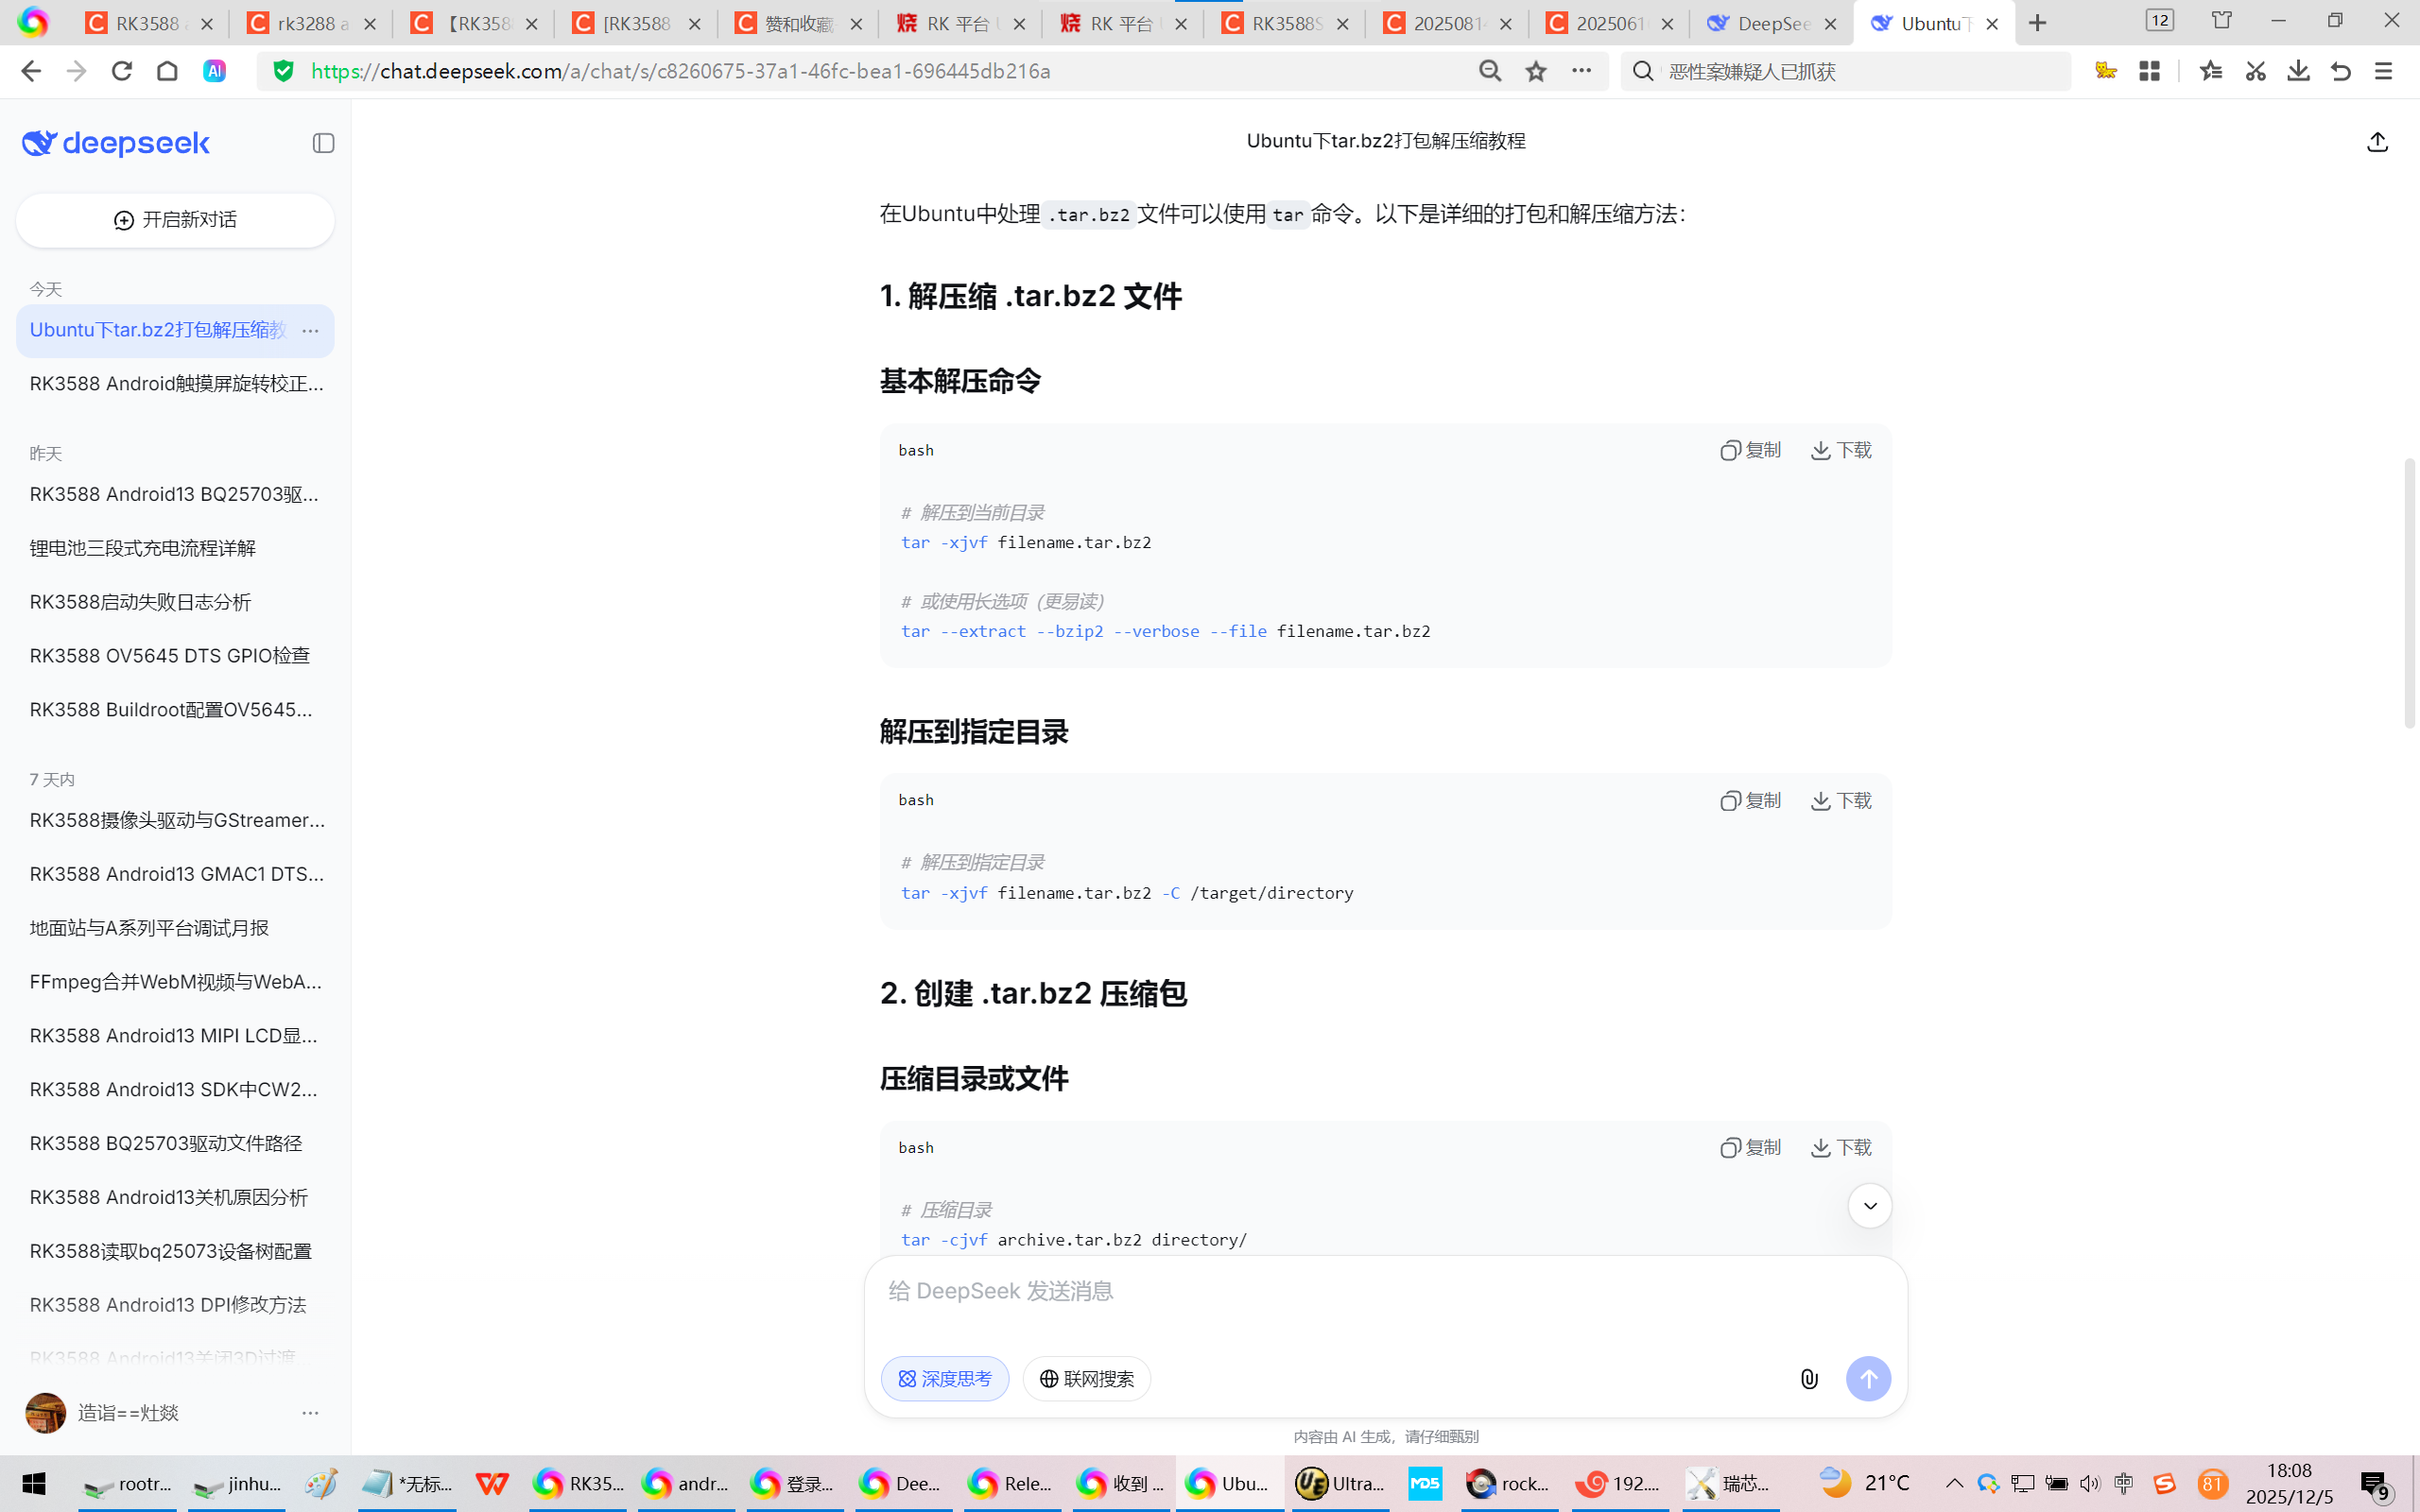This screenshot has width=2420, height=1512.
Task: Download the extract-to-directory code block
Action: pos(1841,800)
